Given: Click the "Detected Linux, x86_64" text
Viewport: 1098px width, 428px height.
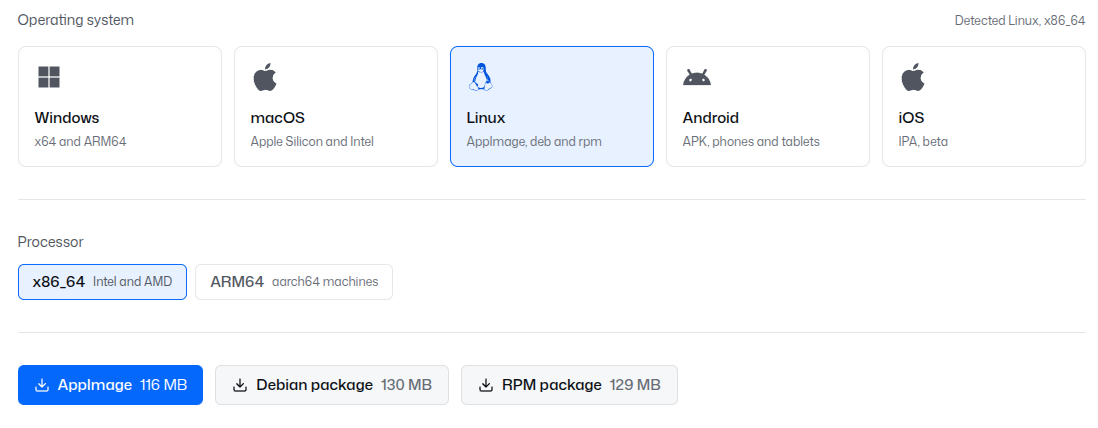Looking at the screenshot, I should (1020, 20).
